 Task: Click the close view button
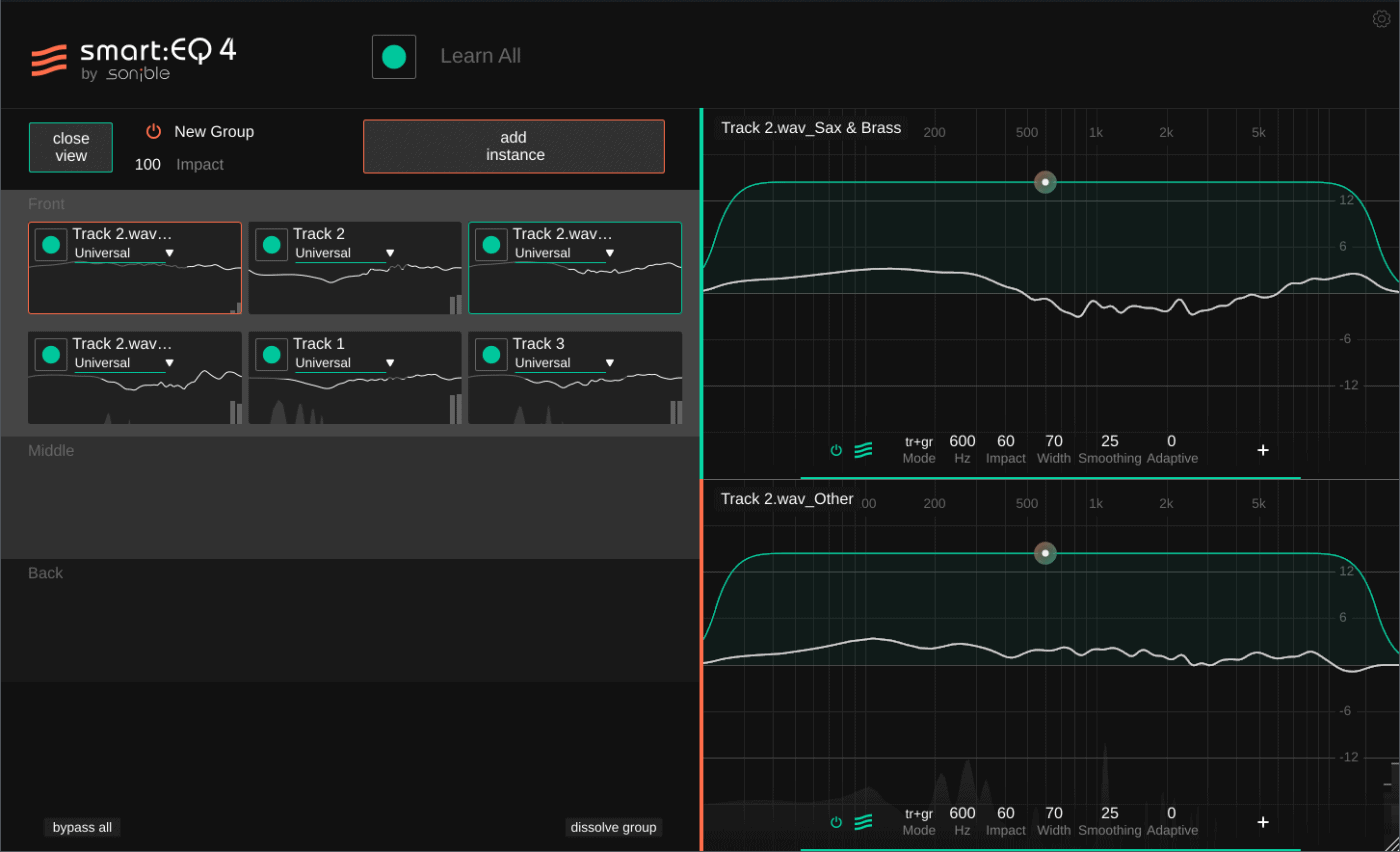pos(71,147)
